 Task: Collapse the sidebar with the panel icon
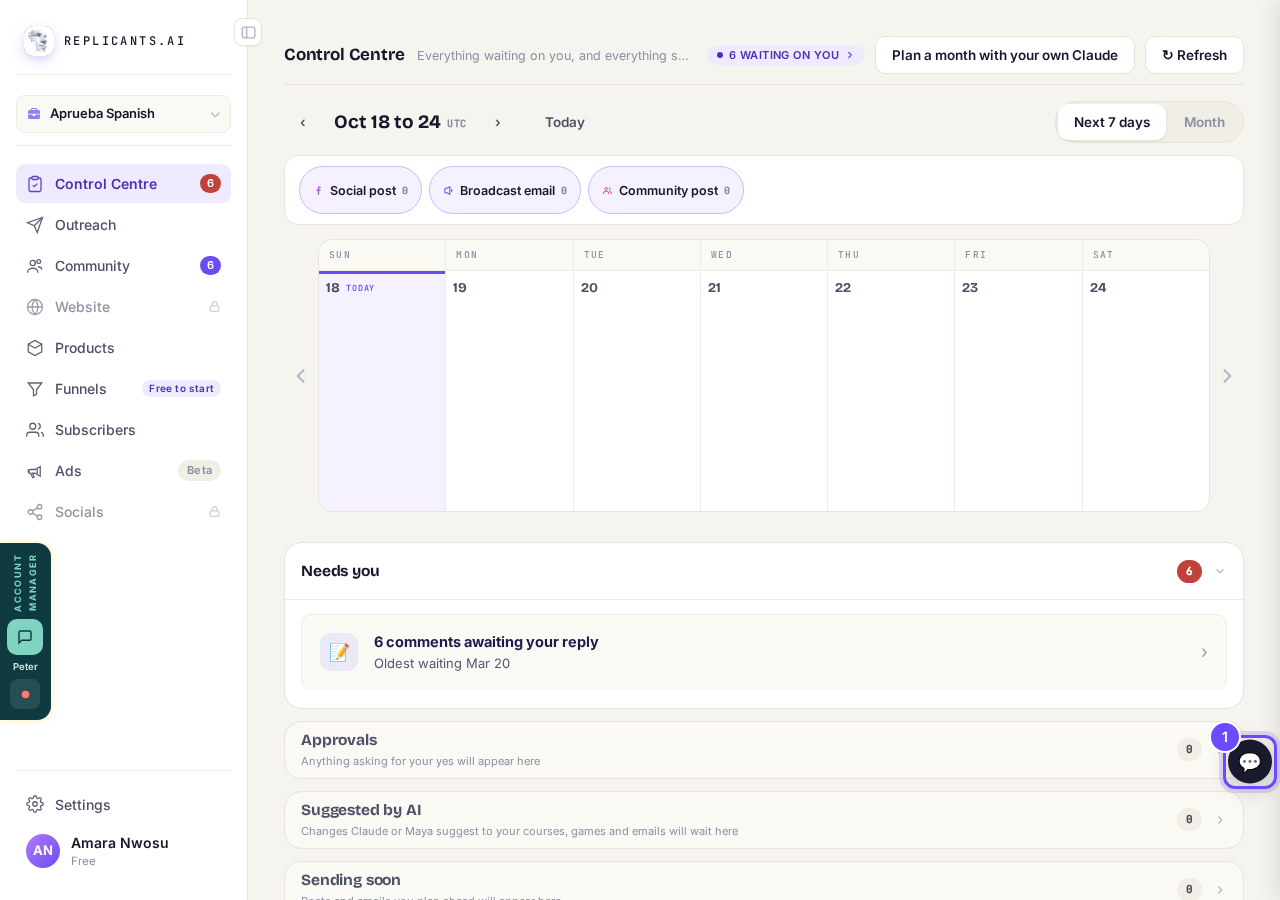click(x=248, y=32)
